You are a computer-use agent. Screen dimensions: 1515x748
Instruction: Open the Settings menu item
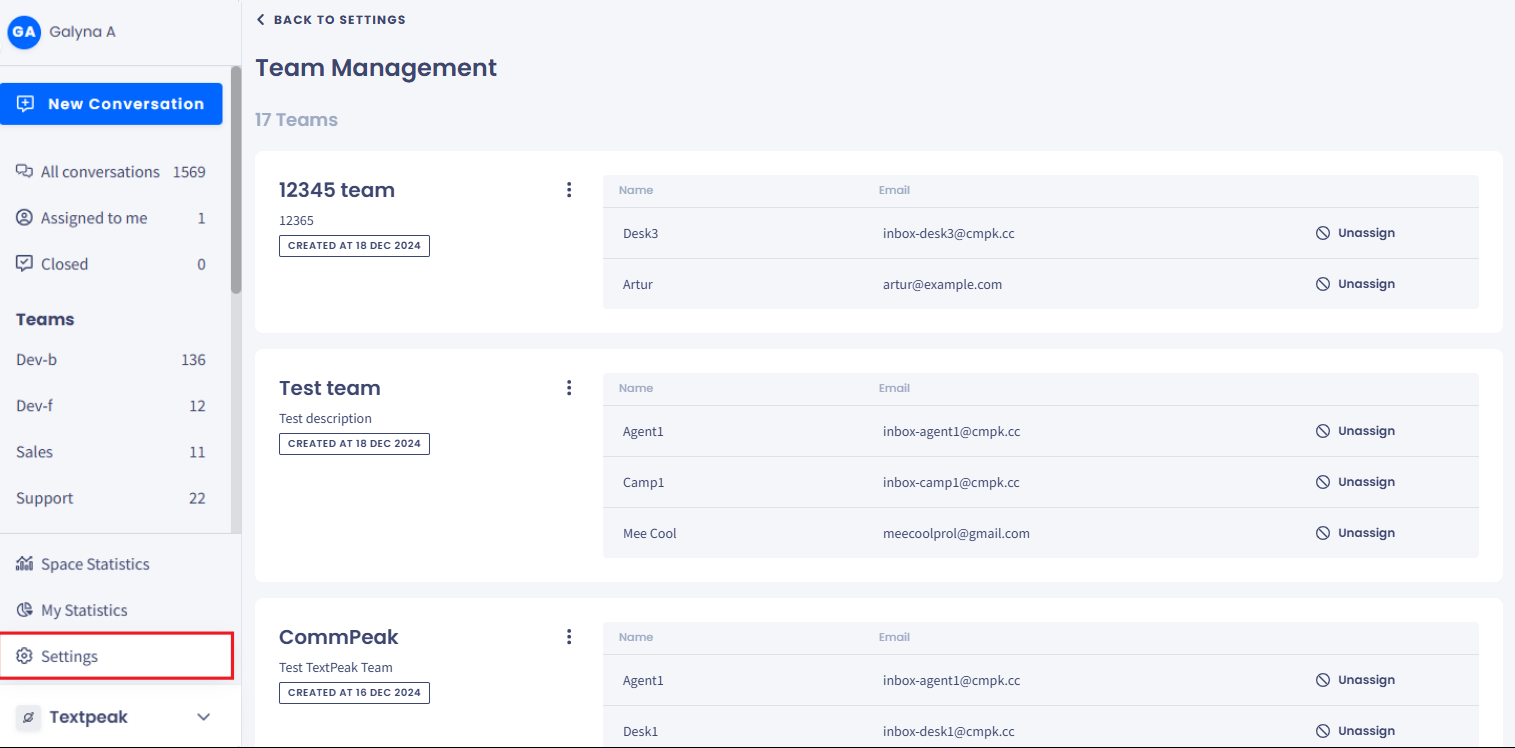tap(116, 656)
